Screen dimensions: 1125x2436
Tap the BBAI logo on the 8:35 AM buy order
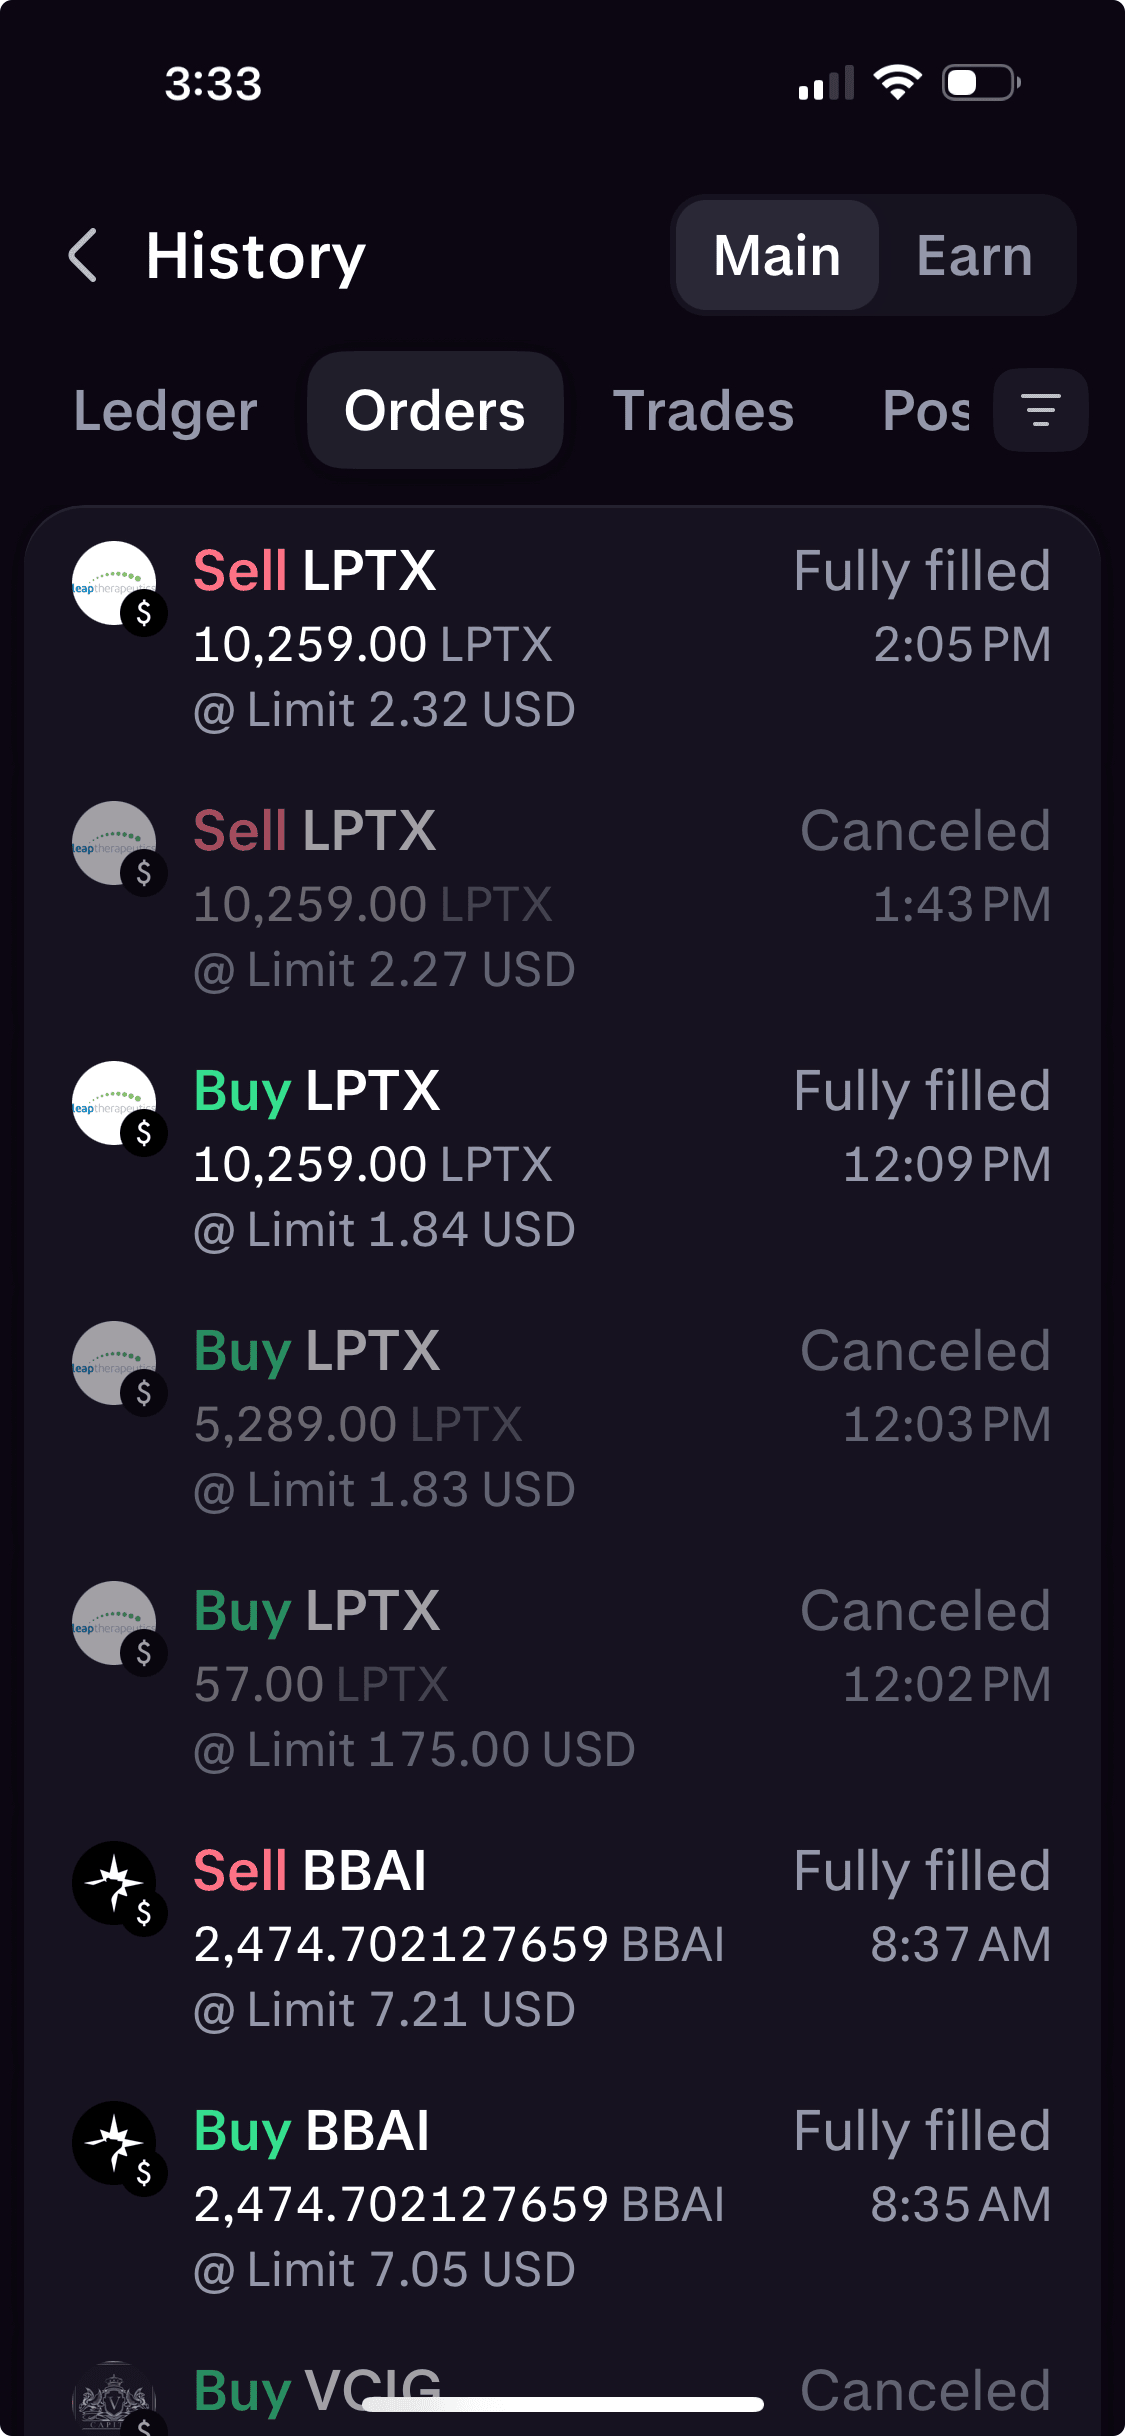click(x=115, y=2144)
